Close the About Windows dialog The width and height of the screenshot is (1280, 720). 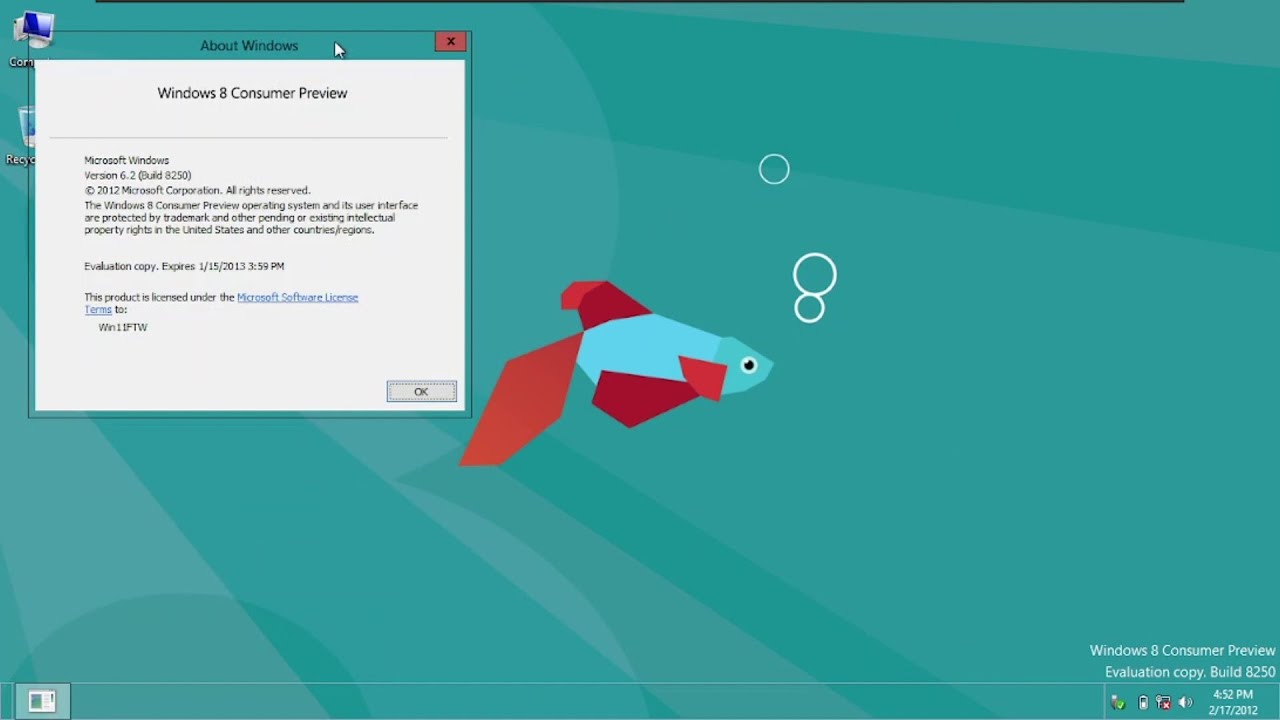[x=450, y=42]
